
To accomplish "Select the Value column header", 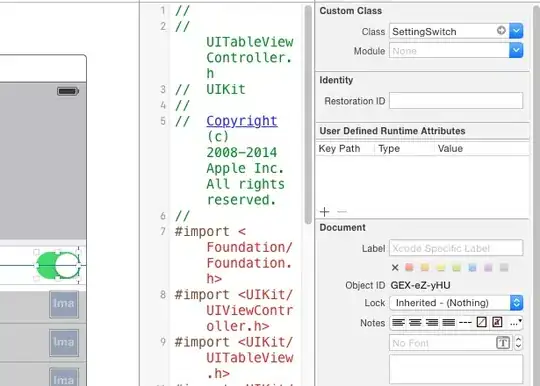I will click(x=450, y=148).
